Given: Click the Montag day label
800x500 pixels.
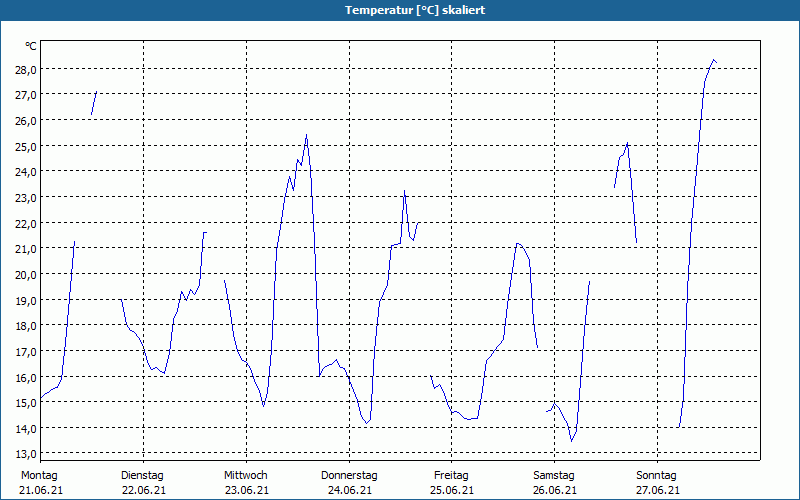Looking at the screenshot, I should point(39,476).
